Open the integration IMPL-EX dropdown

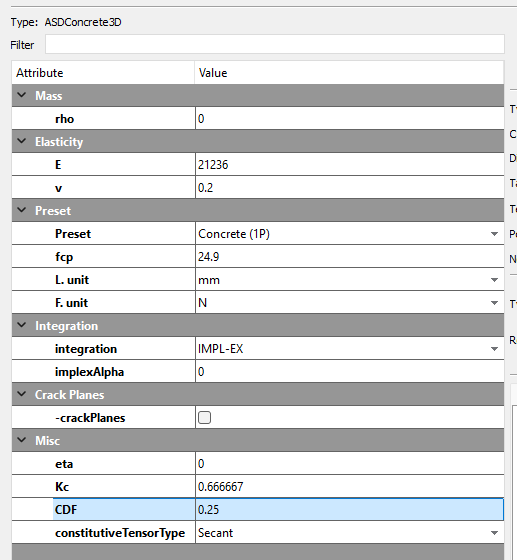(350, 349)
